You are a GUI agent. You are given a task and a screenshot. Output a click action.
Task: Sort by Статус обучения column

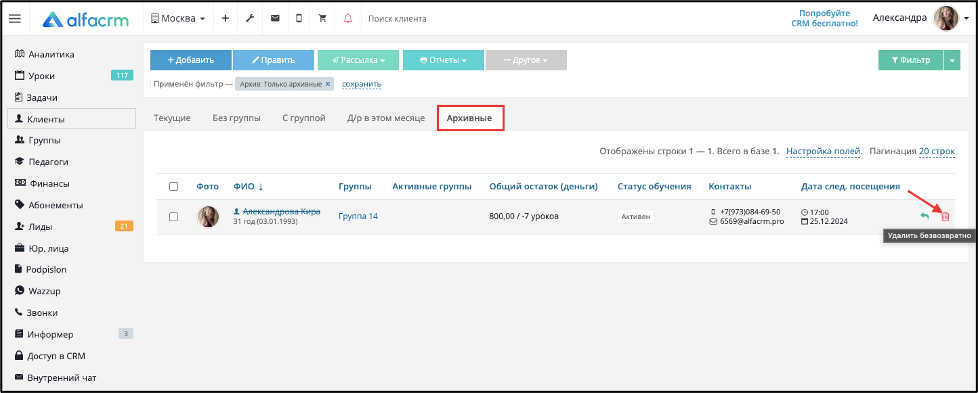654,186
